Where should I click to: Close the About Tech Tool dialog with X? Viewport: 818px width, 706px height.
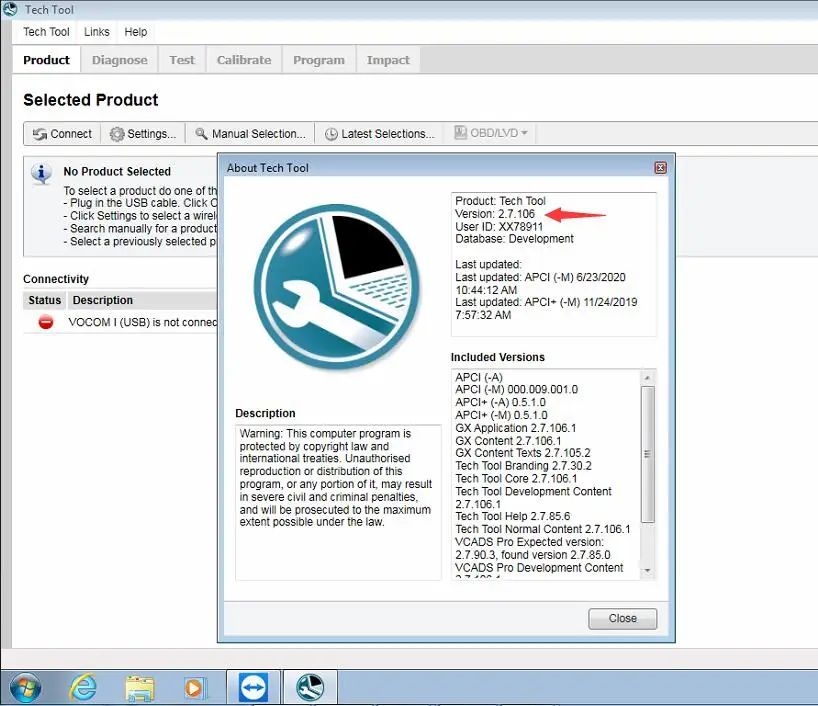point(660,167)
